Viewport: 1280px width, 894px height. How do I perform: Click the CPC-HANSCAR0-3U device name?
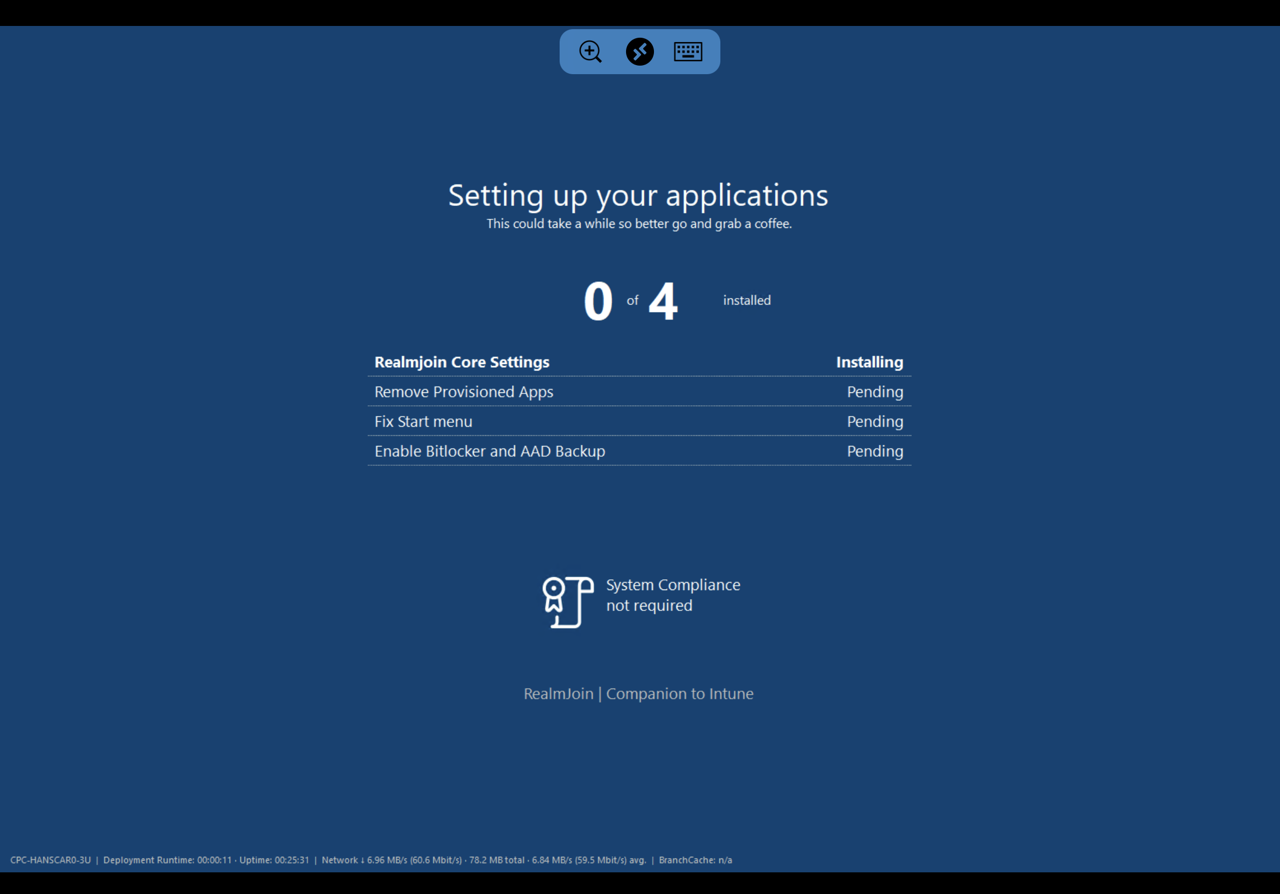pos(50,860)
